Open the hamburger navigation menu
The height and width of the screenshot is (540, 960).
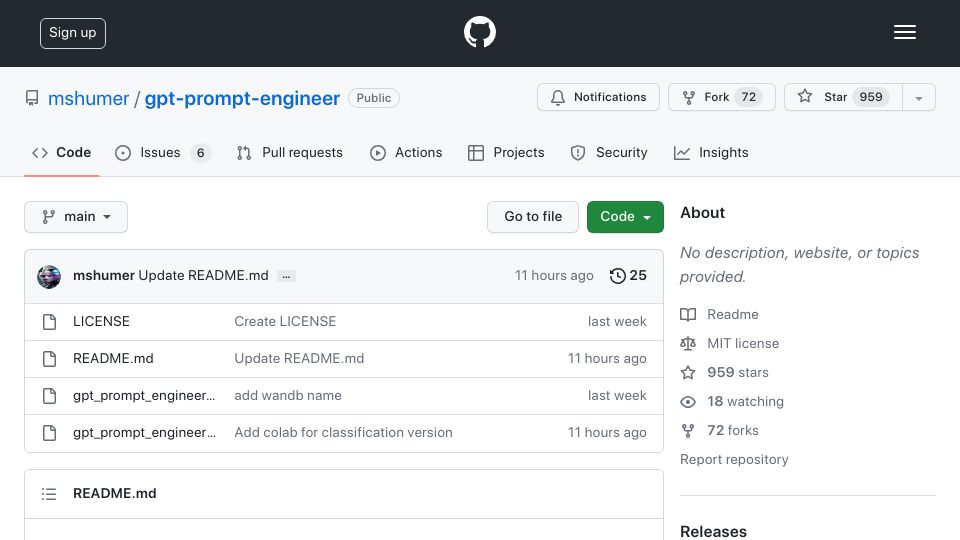coord(904,32)
